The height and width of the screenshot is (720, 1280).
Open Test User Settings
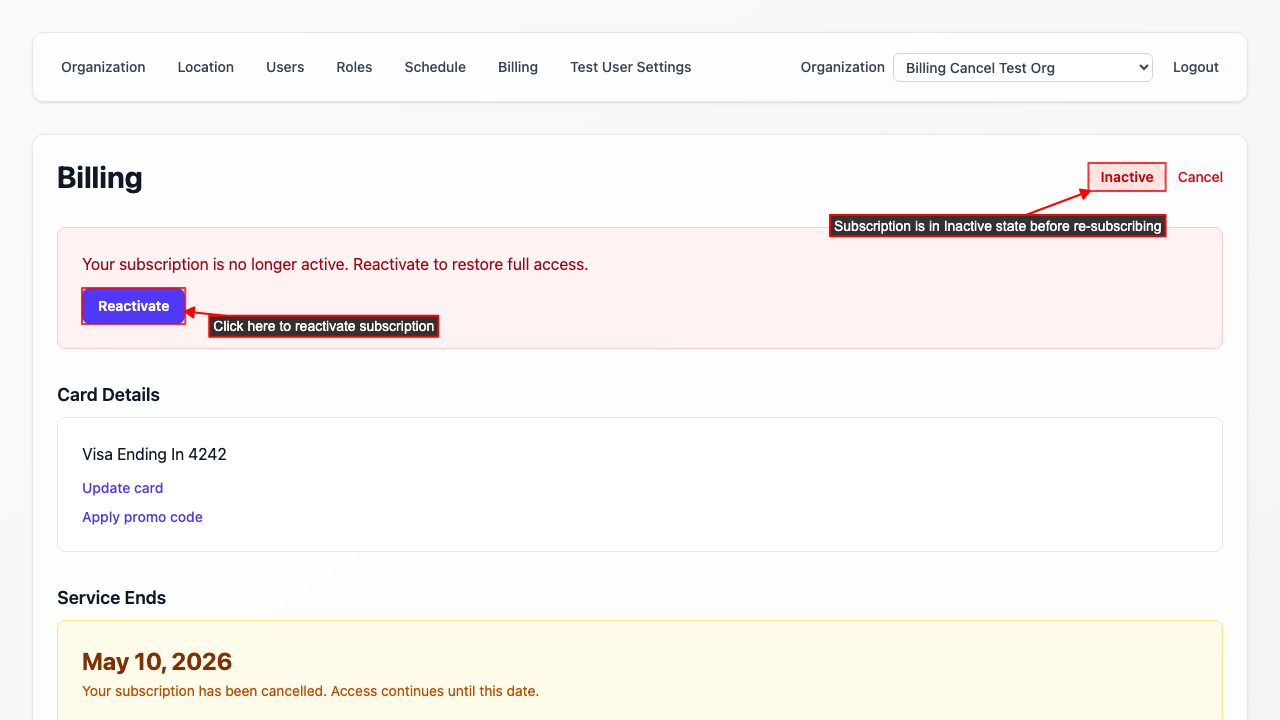click(630, 67)
